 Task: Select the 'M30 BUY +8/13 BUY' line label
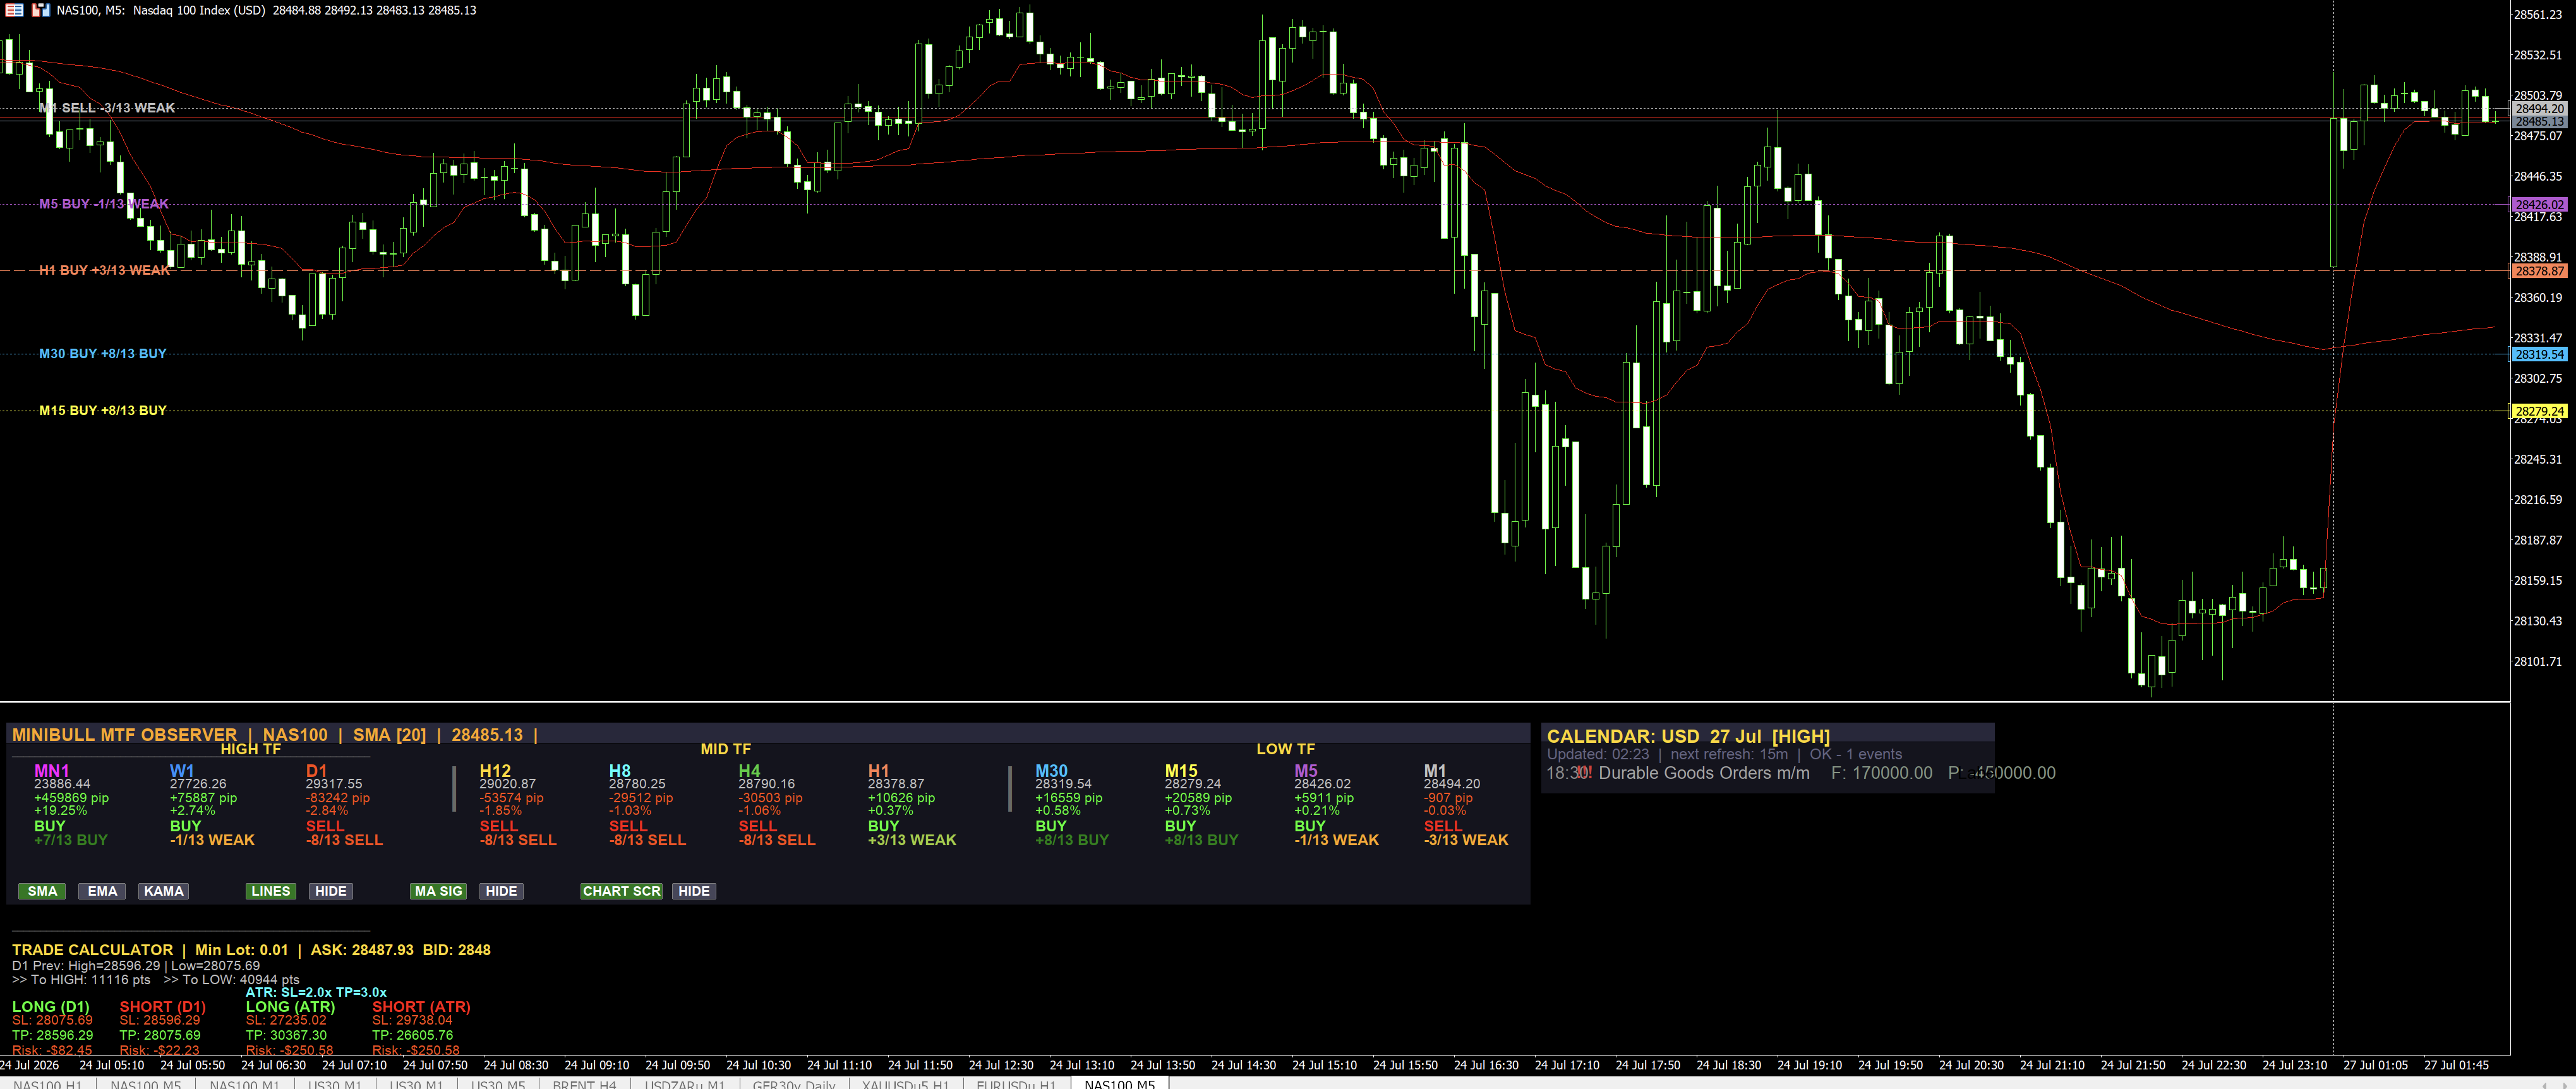coord(103,353)
